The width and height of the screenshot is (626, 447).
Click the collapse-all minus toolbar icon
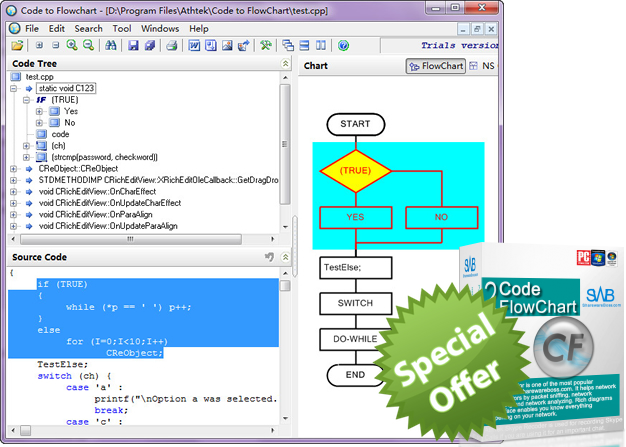pos(55,45)
